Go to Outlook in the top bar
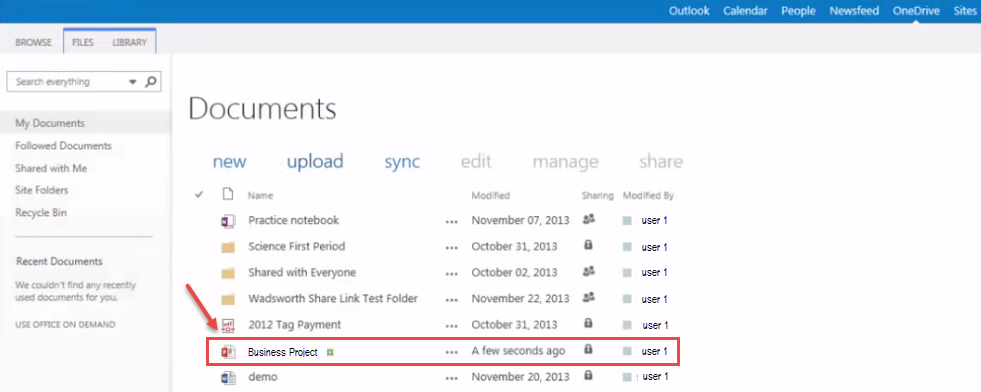The width and height of the screenshot is (981, 392). coord(689,11)
